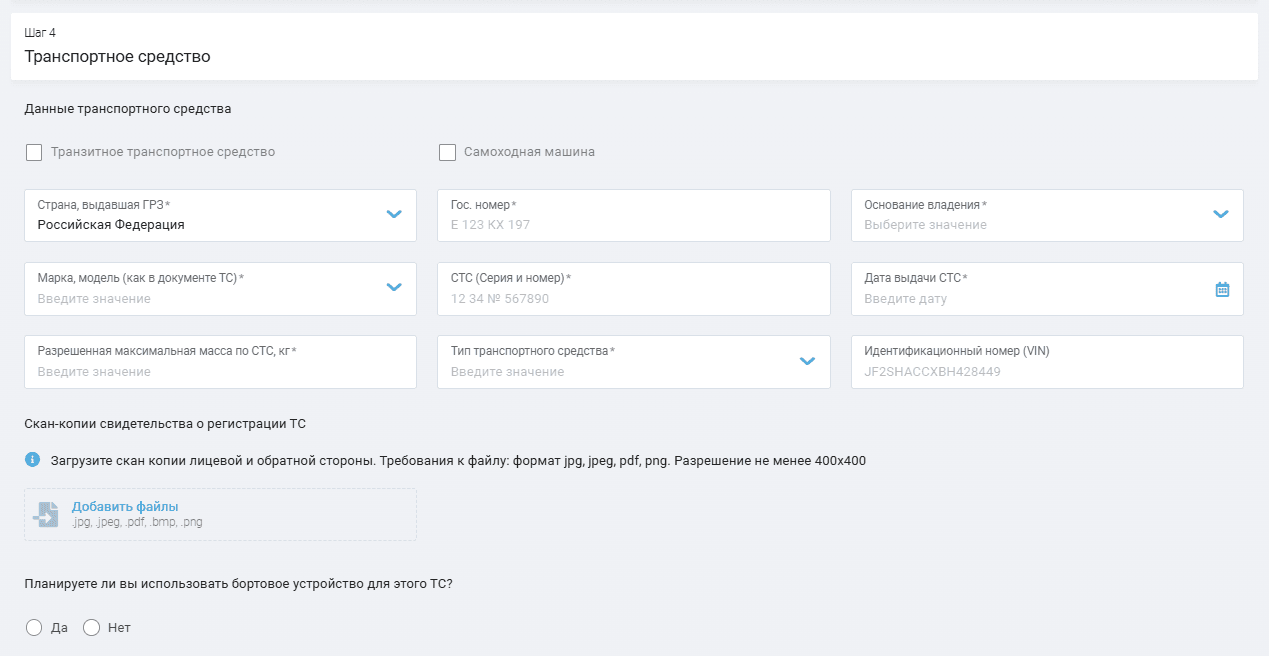The width and height of the screenshot is (1269, 656).
Task: Open the Тип транспортного средства dropdown
Action: coord(634,362)
